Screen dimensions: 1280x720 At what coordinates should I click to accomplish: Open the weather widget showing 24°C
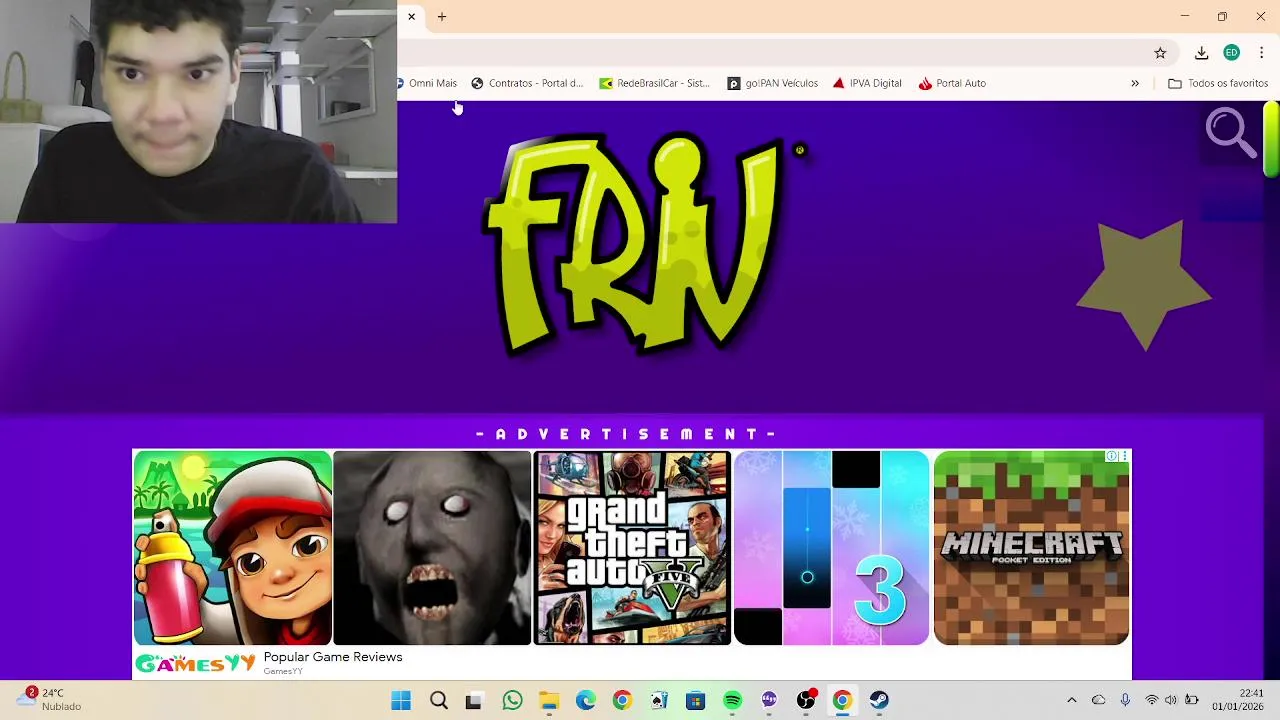[50, 699]
